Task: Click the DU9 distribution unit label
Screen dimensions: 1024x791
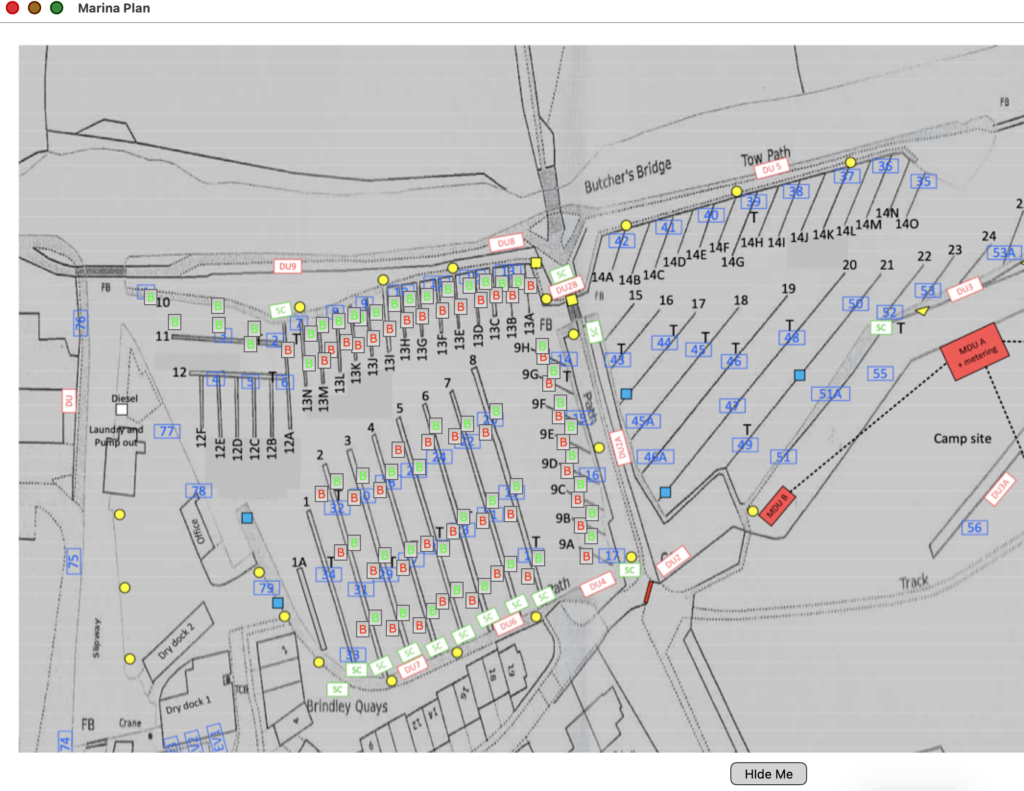Action: [288, 266]
